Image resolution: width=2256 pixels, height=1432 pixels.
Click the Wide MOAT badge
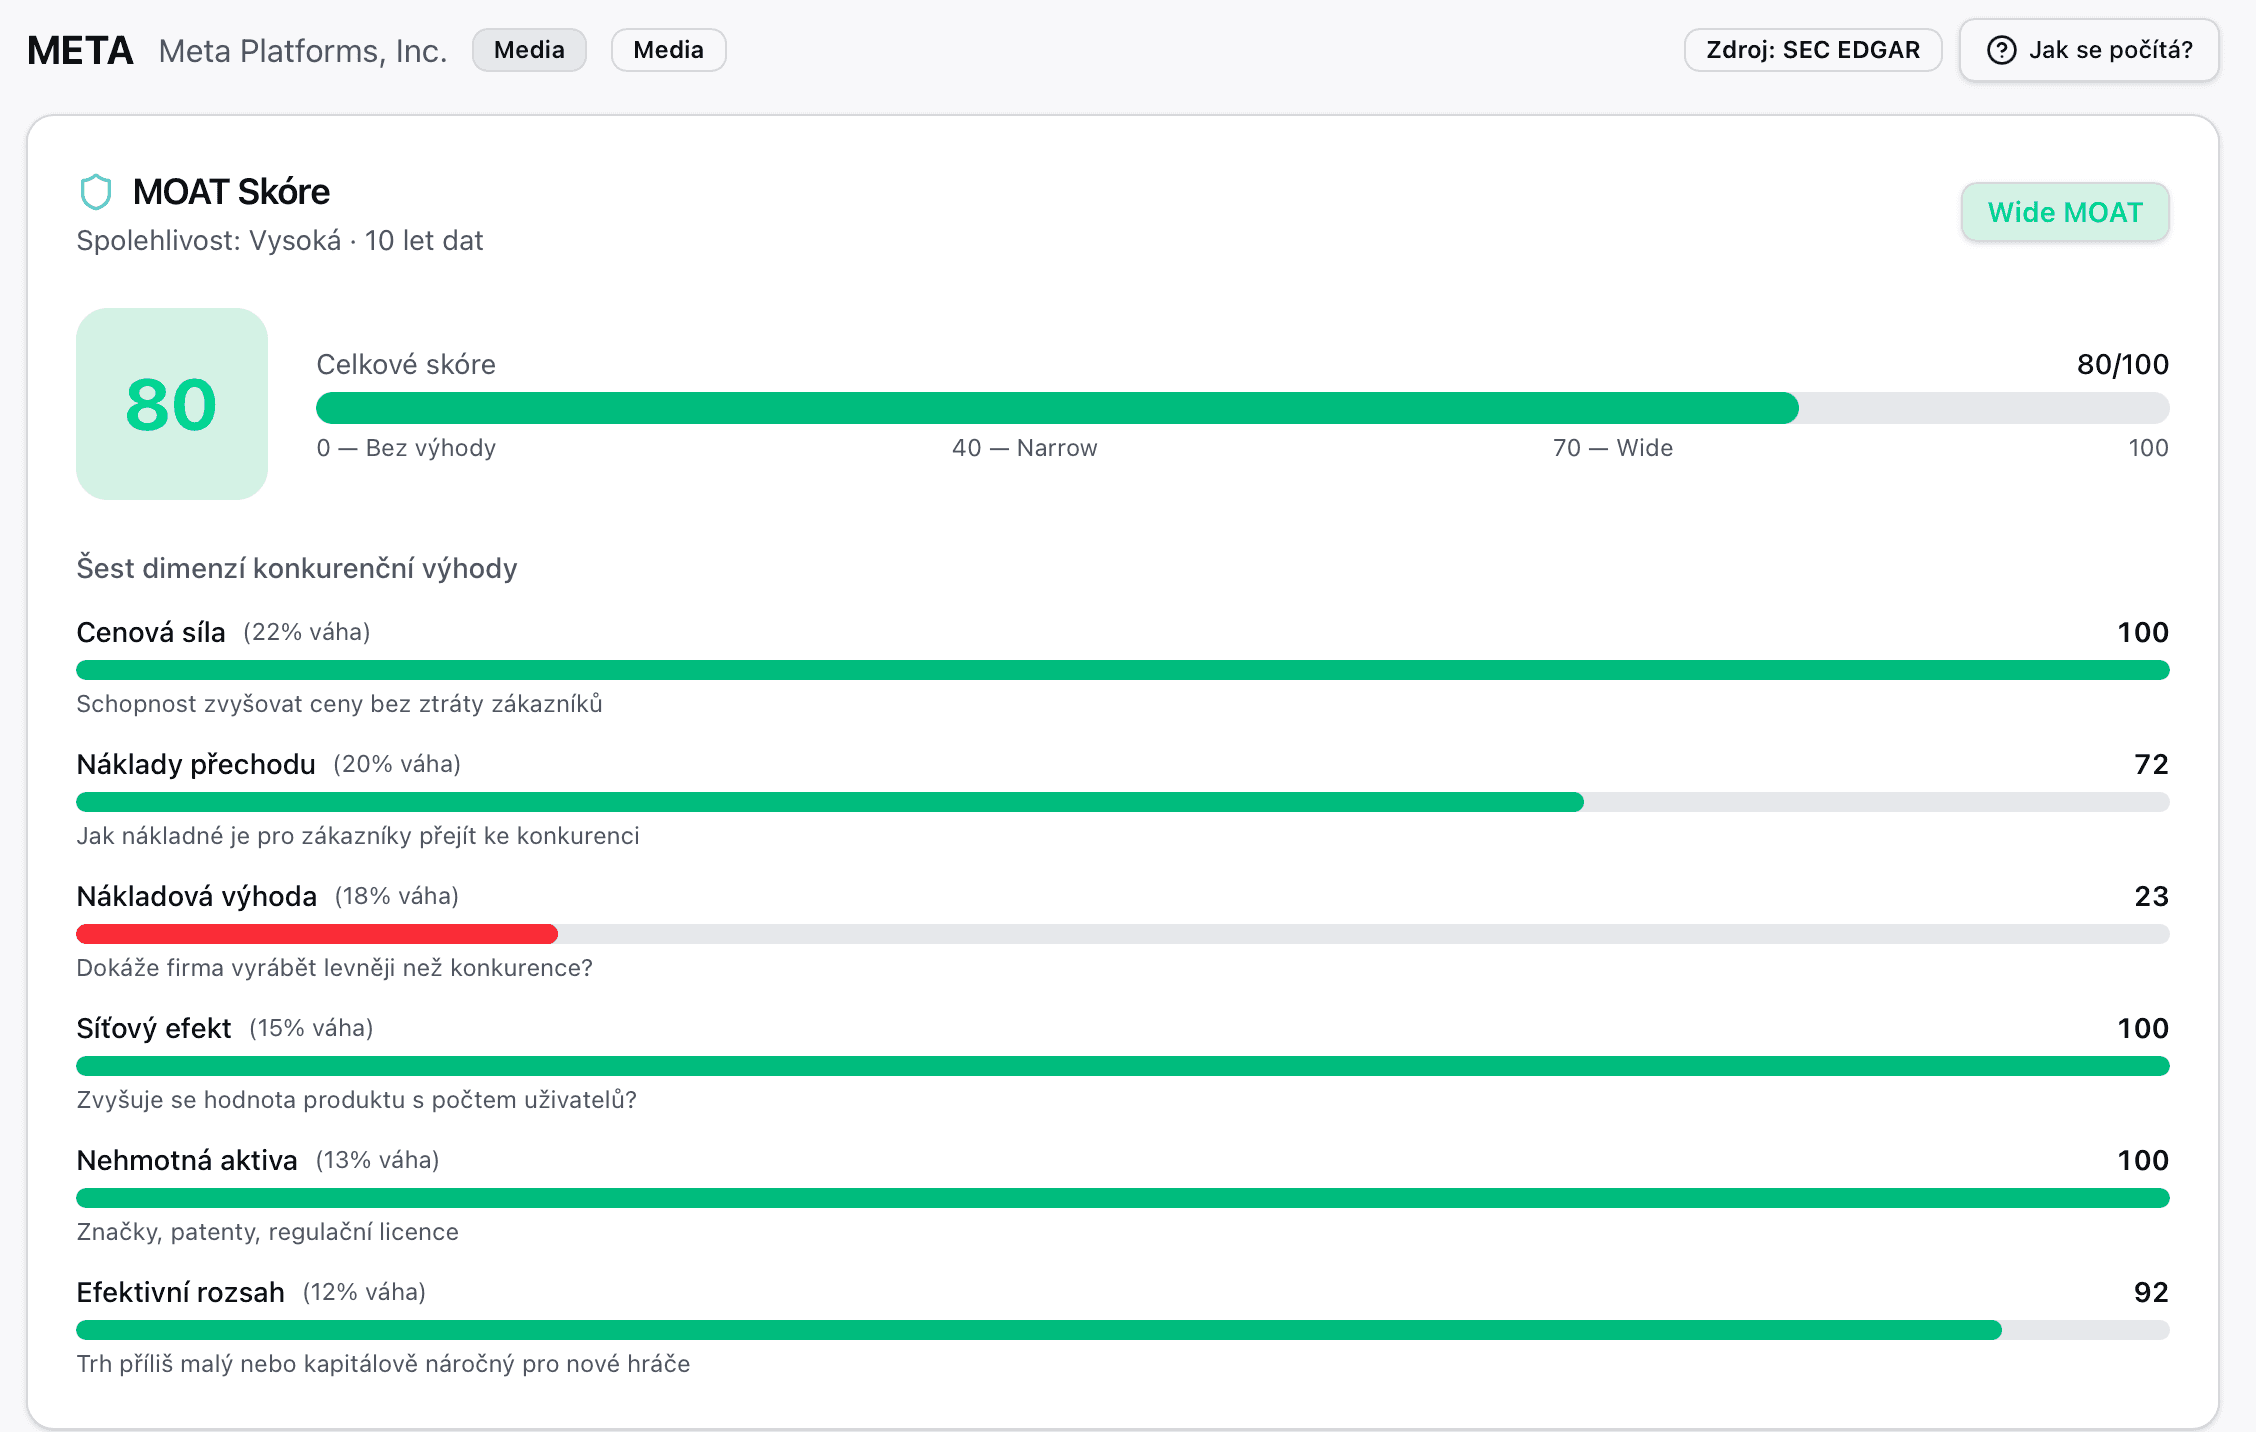(2064, 212)
